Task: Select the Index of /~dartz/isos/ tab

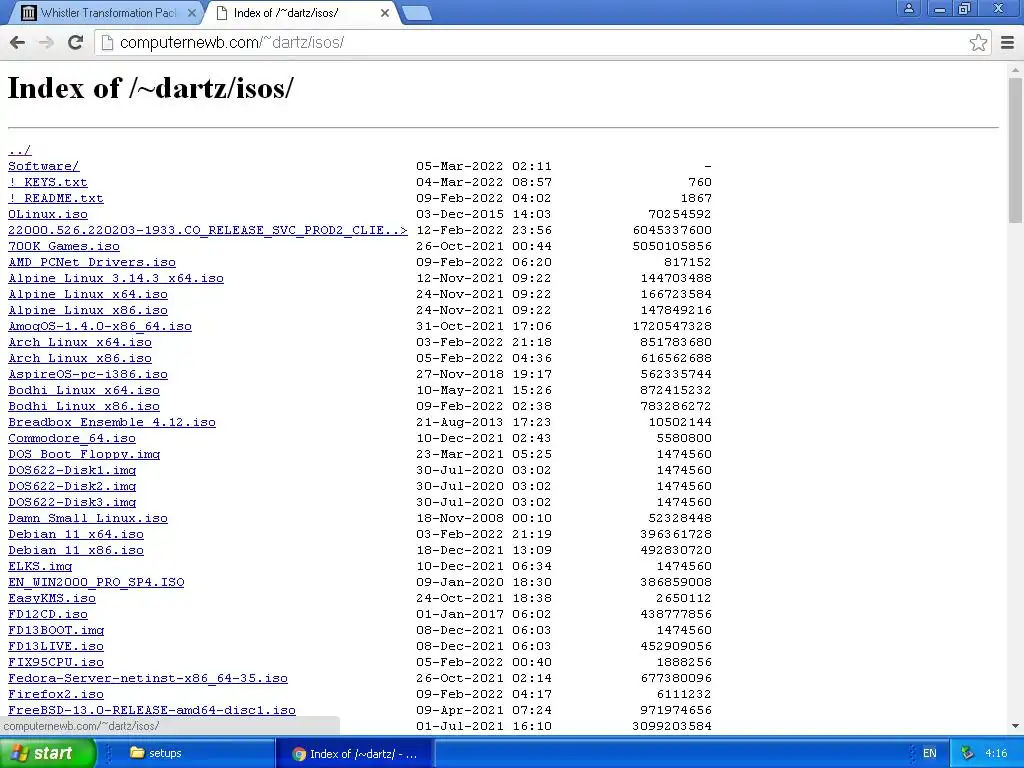Action: [x=300, y=13]
